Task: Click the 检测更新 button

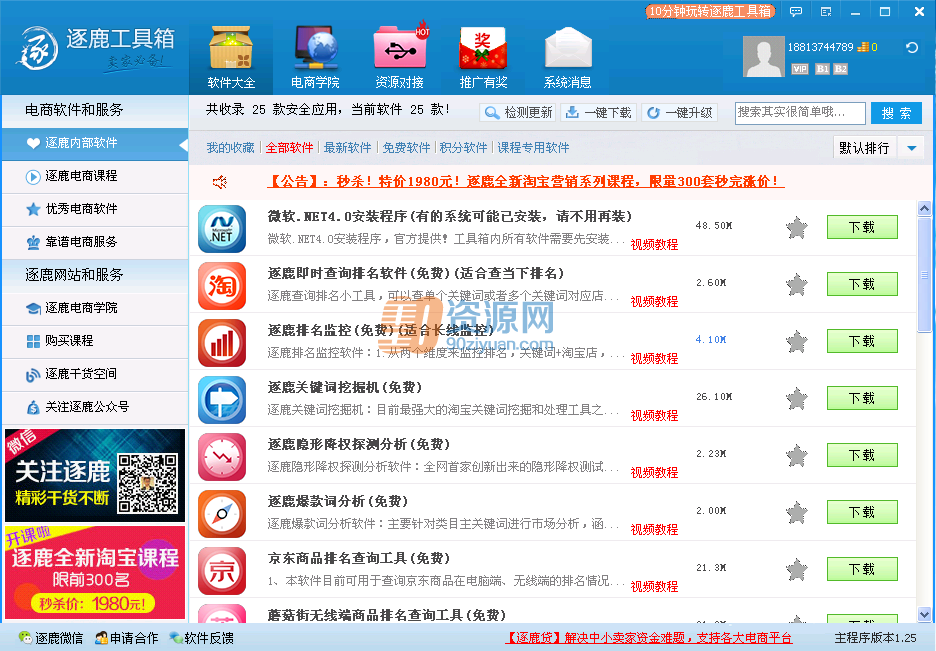Action: [x=518, y=112]
